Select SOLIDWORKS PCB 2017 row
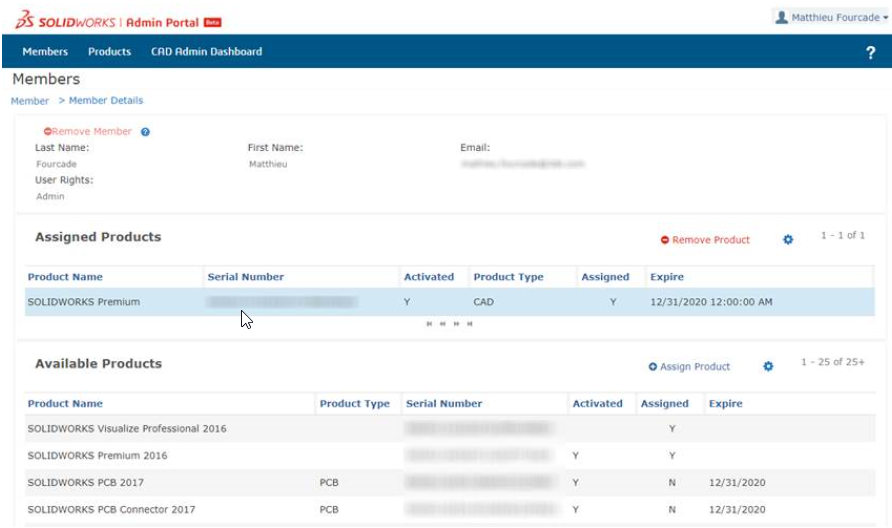This screenshot has width=892, height=528. pyautogui.click(x=449, y=482)
